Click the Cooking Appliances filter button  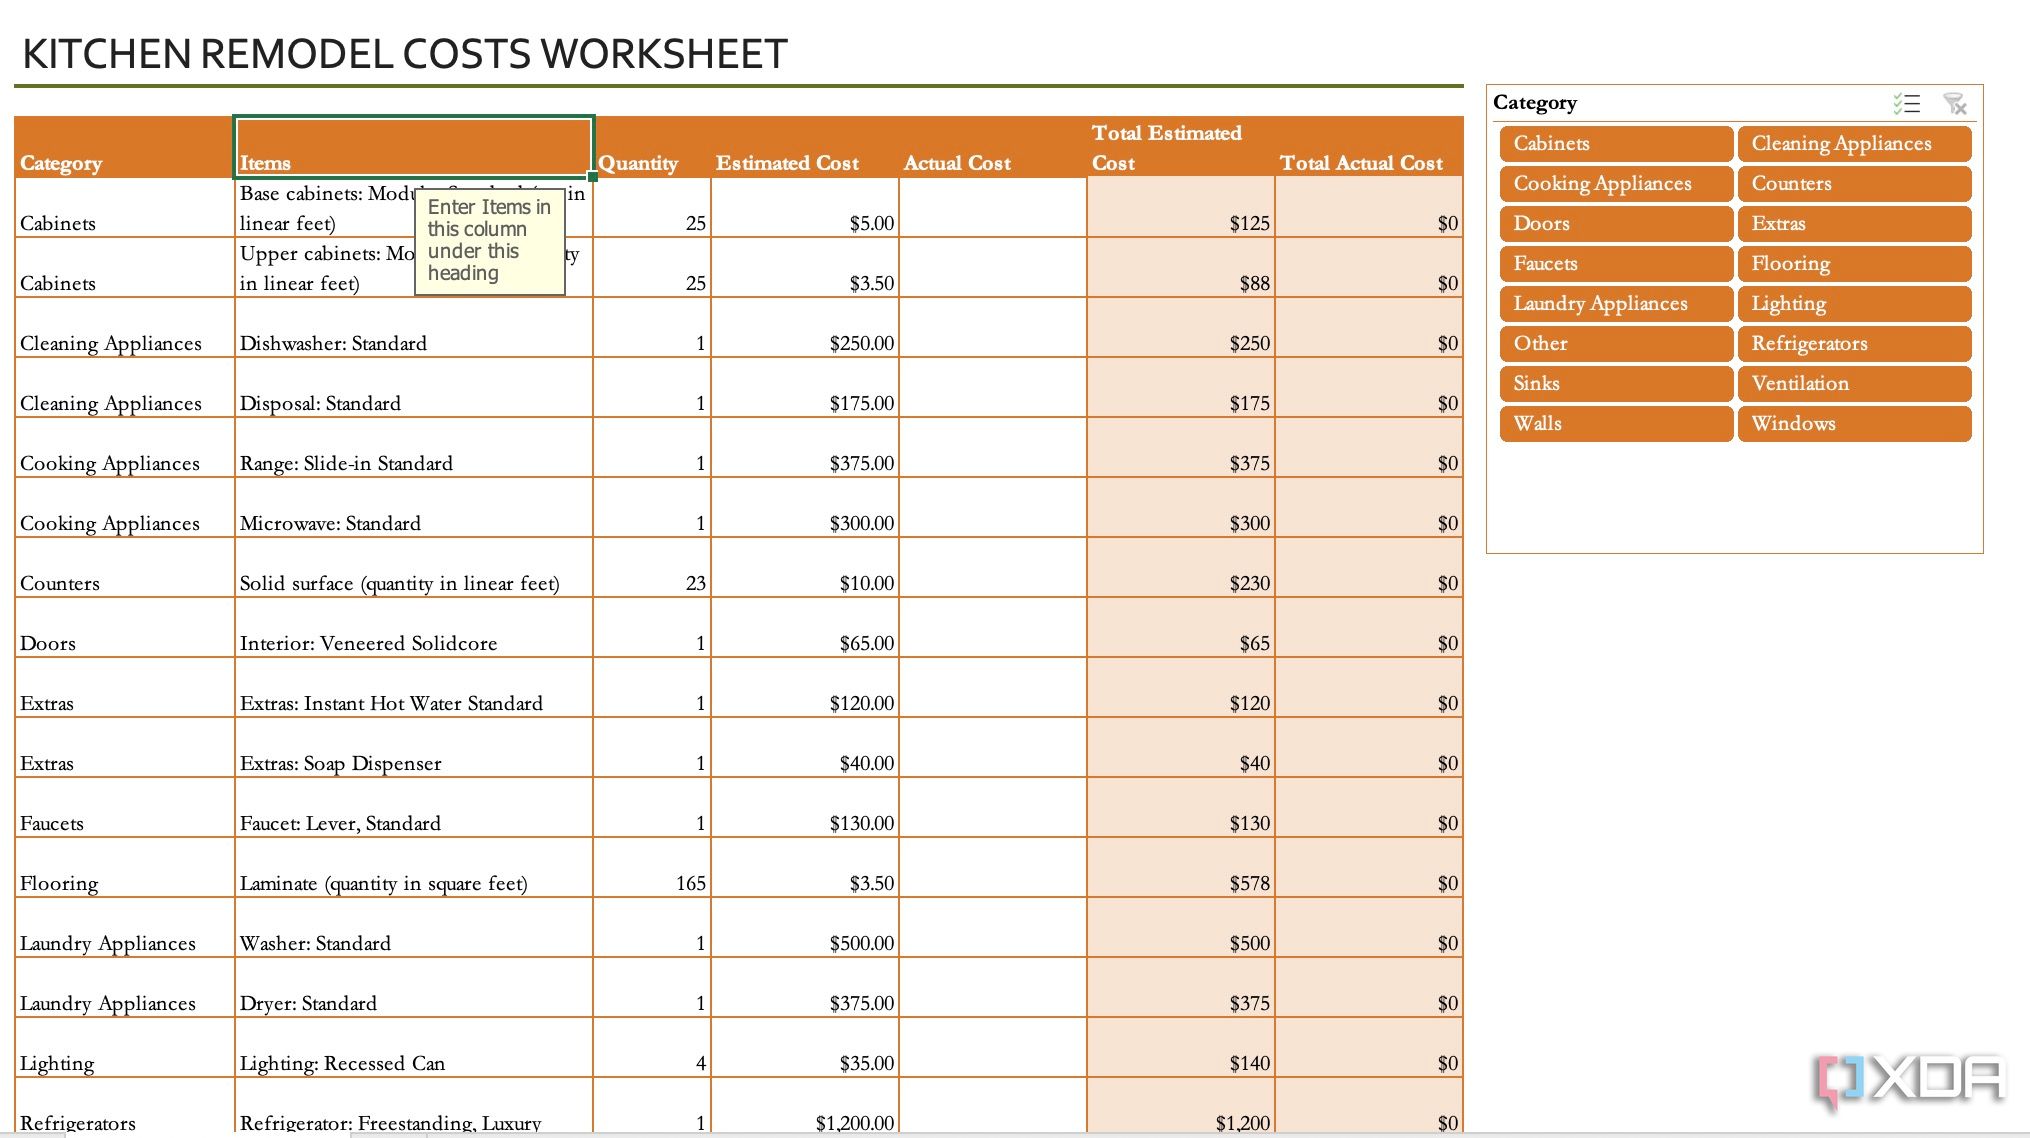coord(1612,183)
